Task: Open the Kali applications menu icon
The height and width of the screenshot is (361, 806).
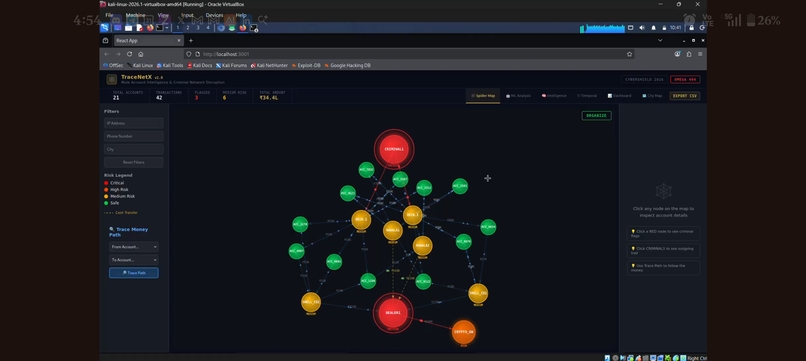Action: (x=104, y=28)
